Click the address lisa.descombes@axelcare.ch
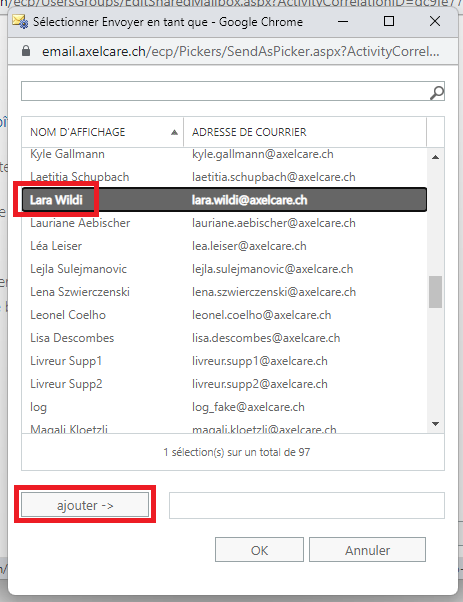The height and width of the screenshot is (602, 463). pos(266,338)
